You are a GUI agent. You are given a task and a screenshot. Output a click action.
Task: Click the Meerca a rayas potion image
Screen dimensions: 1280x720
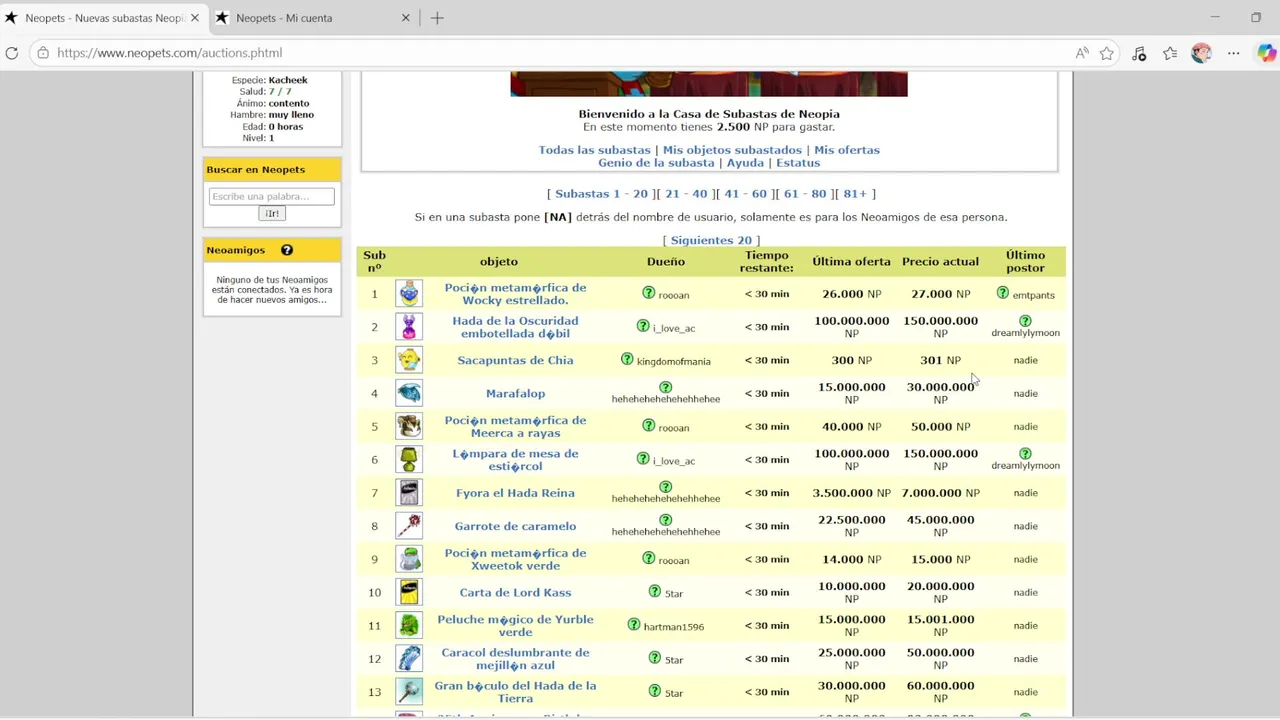pos(409,426)
